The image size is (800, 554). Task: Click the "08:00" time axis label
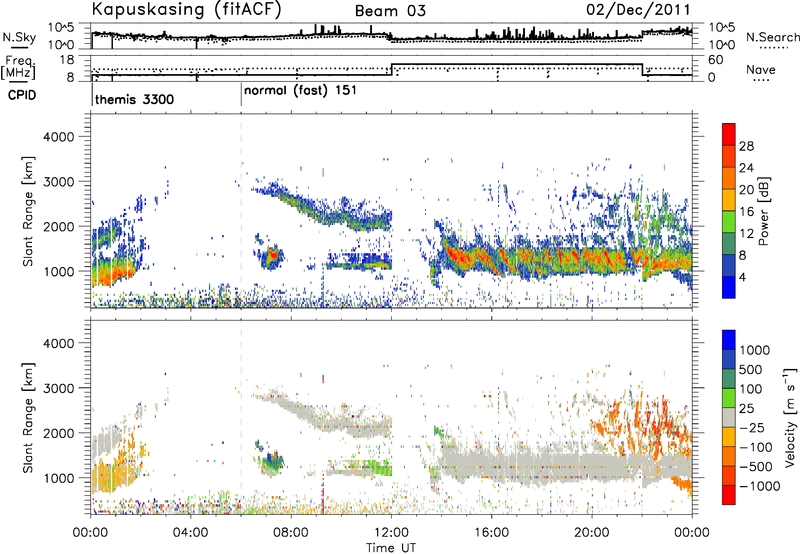tap(291, 533)
